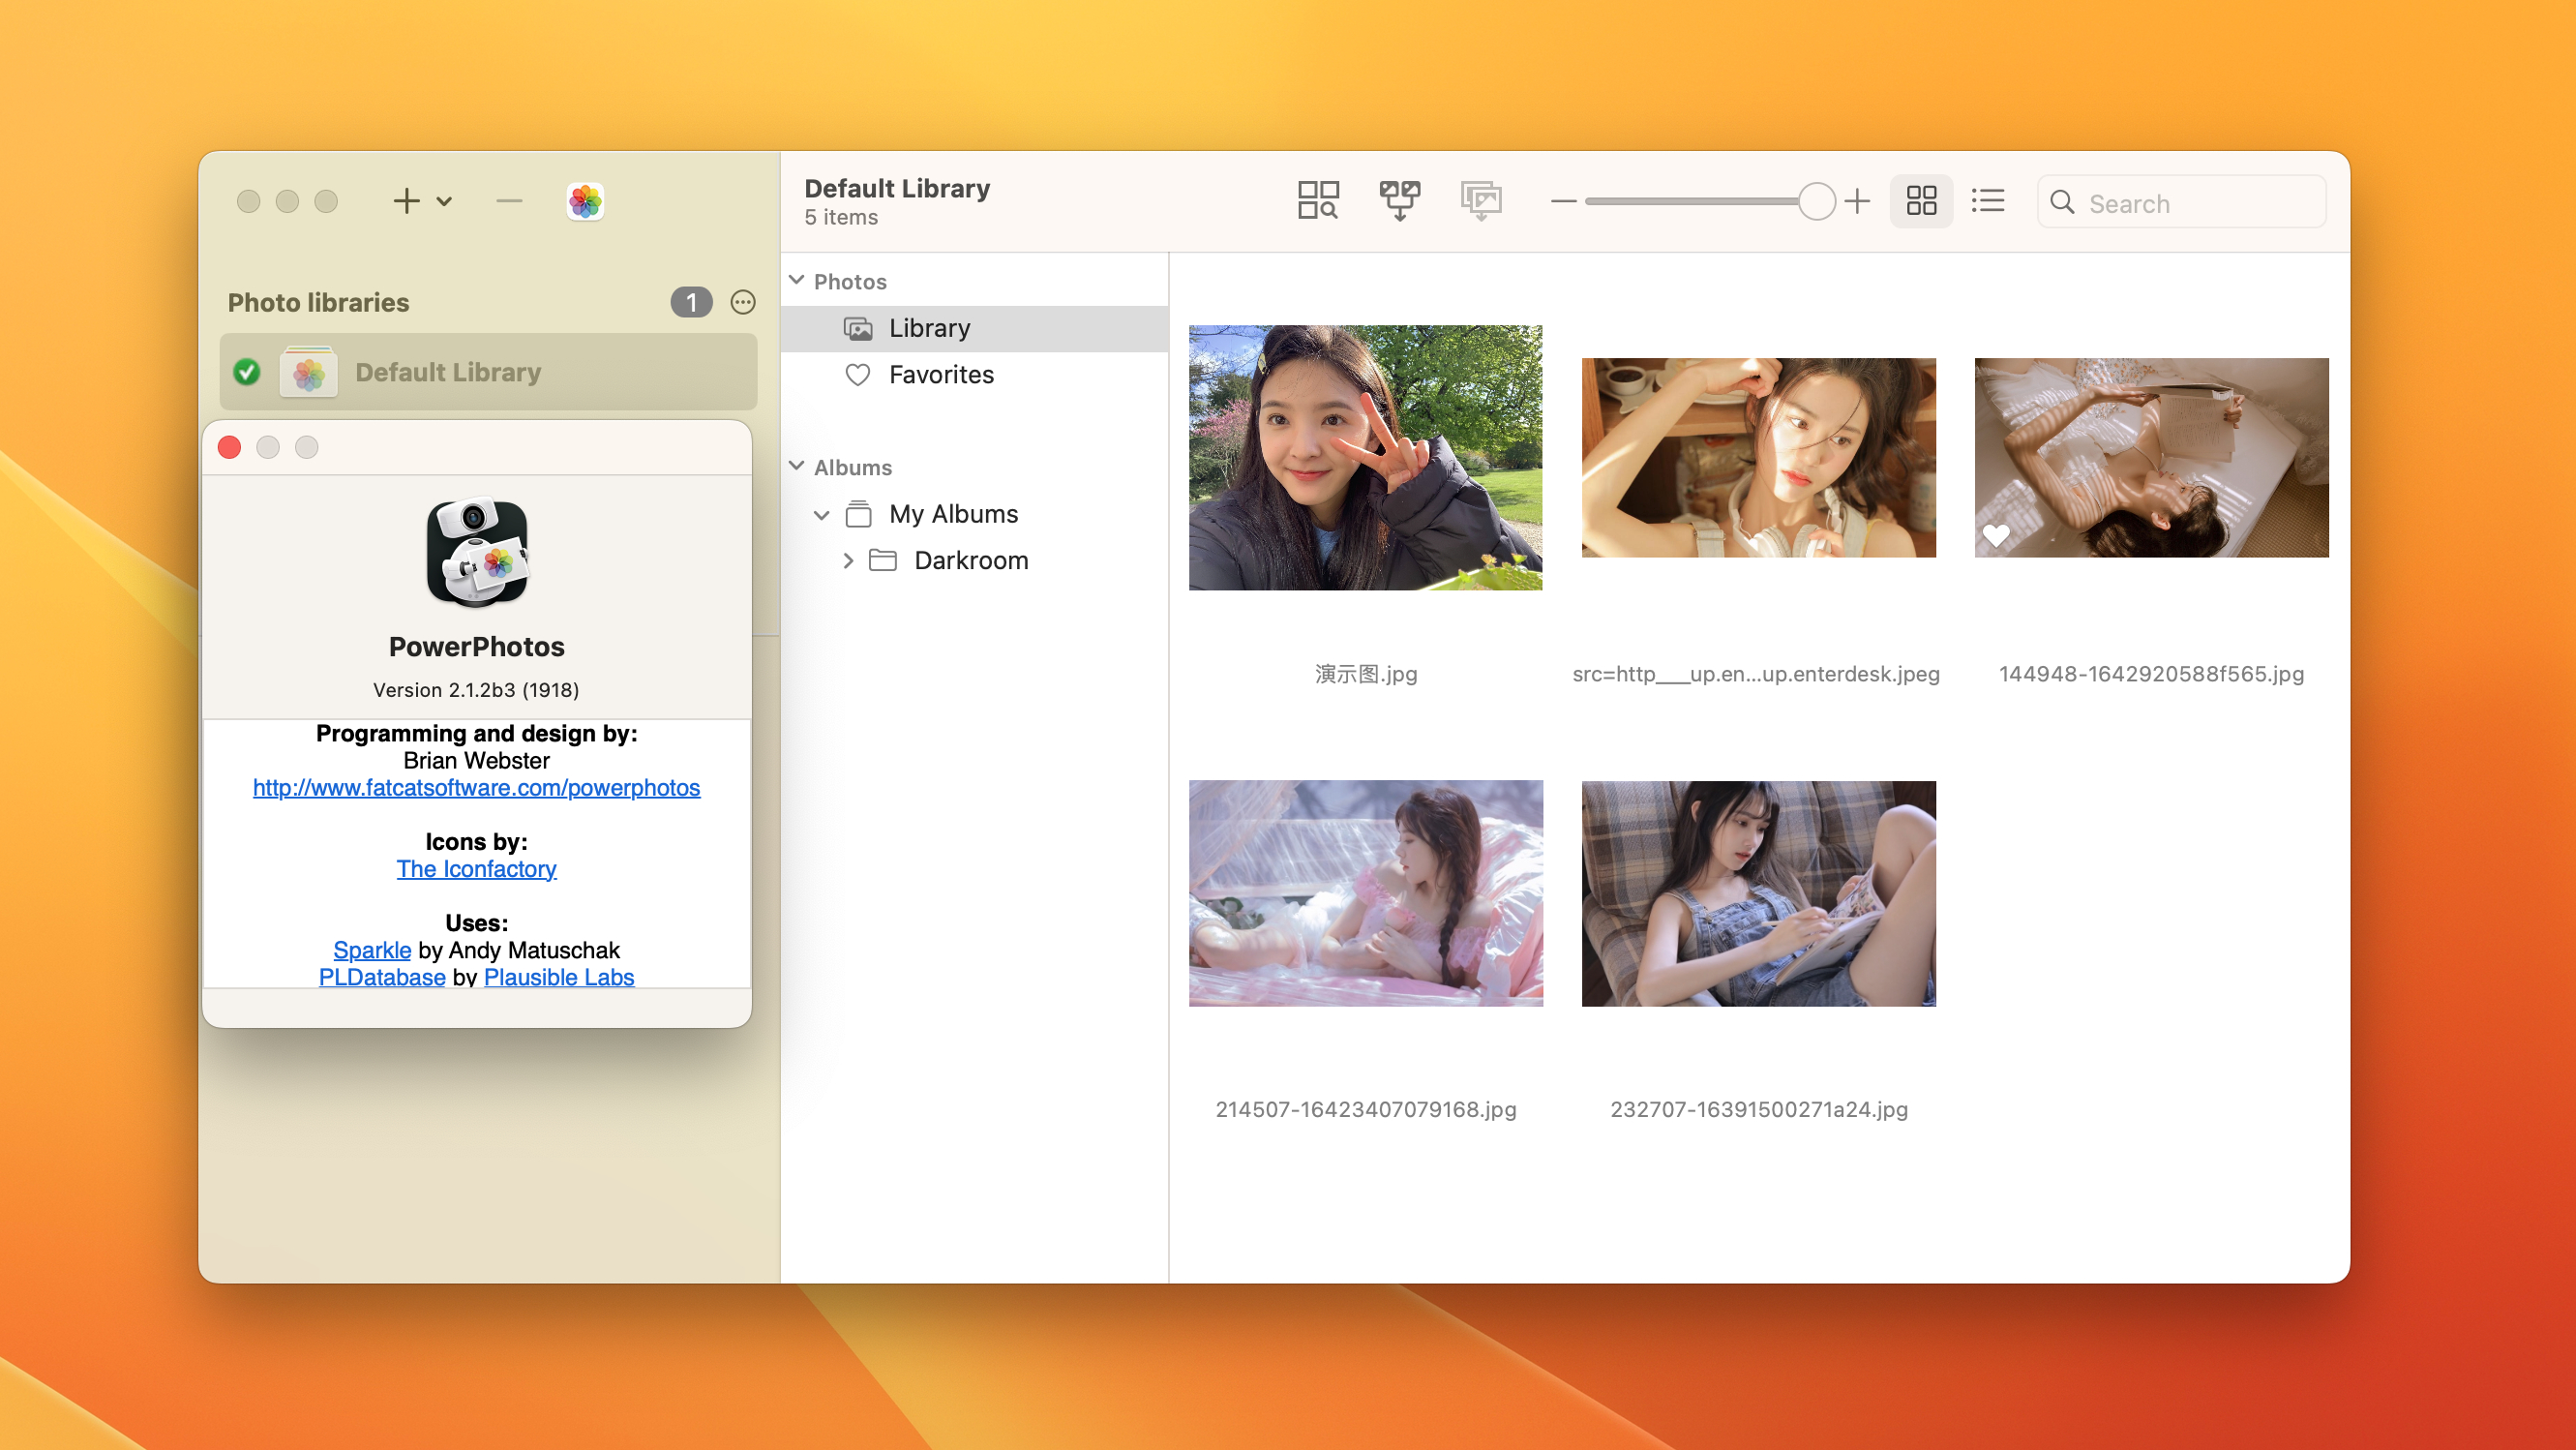Screen dimensions: 2576x1450
Task: Open The Iconfactory link
Action: click(x=476, y=869)
